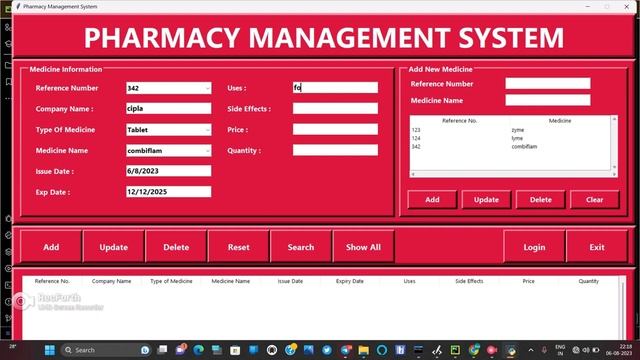
Task: Click the Side Effects input field
Action: click(x=336, y=109)
